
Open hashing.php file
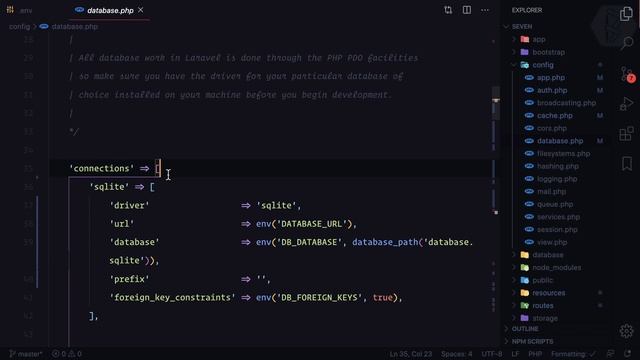pos(558,166)
